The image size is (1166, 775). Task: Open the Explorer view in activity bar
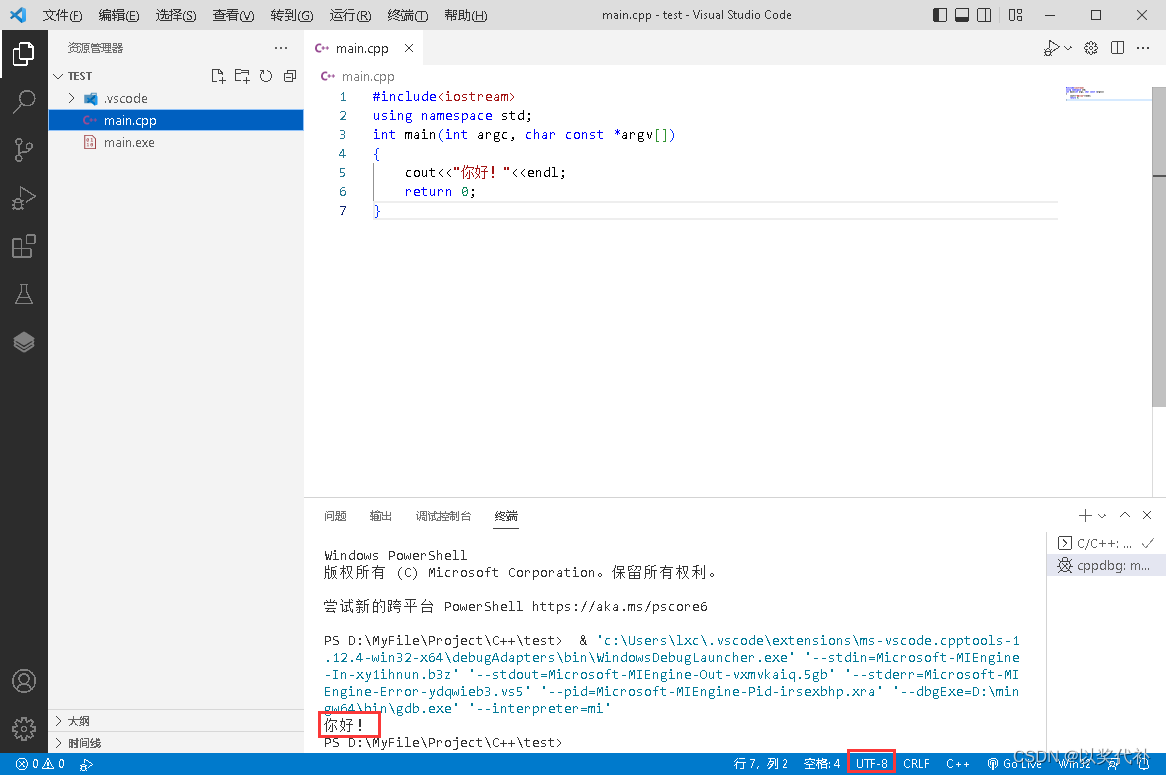24,54
